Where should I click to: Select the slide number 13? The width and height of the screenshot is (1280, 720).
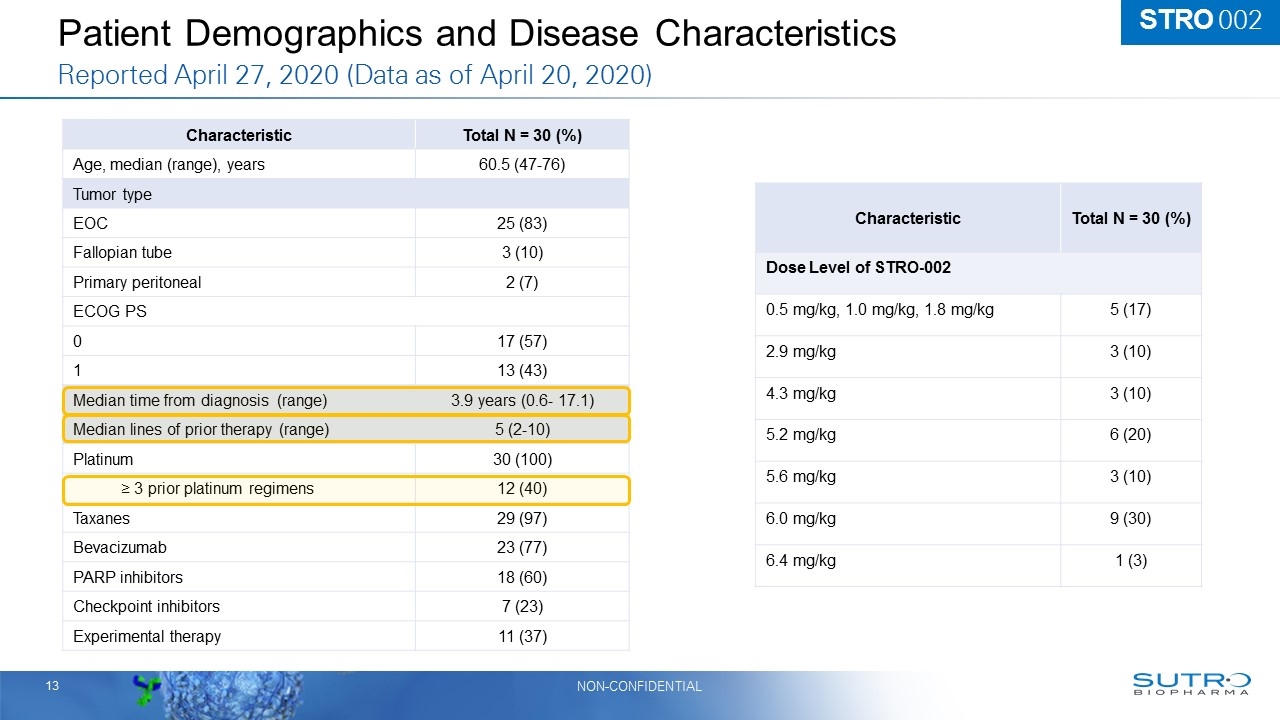coord(51,687)
